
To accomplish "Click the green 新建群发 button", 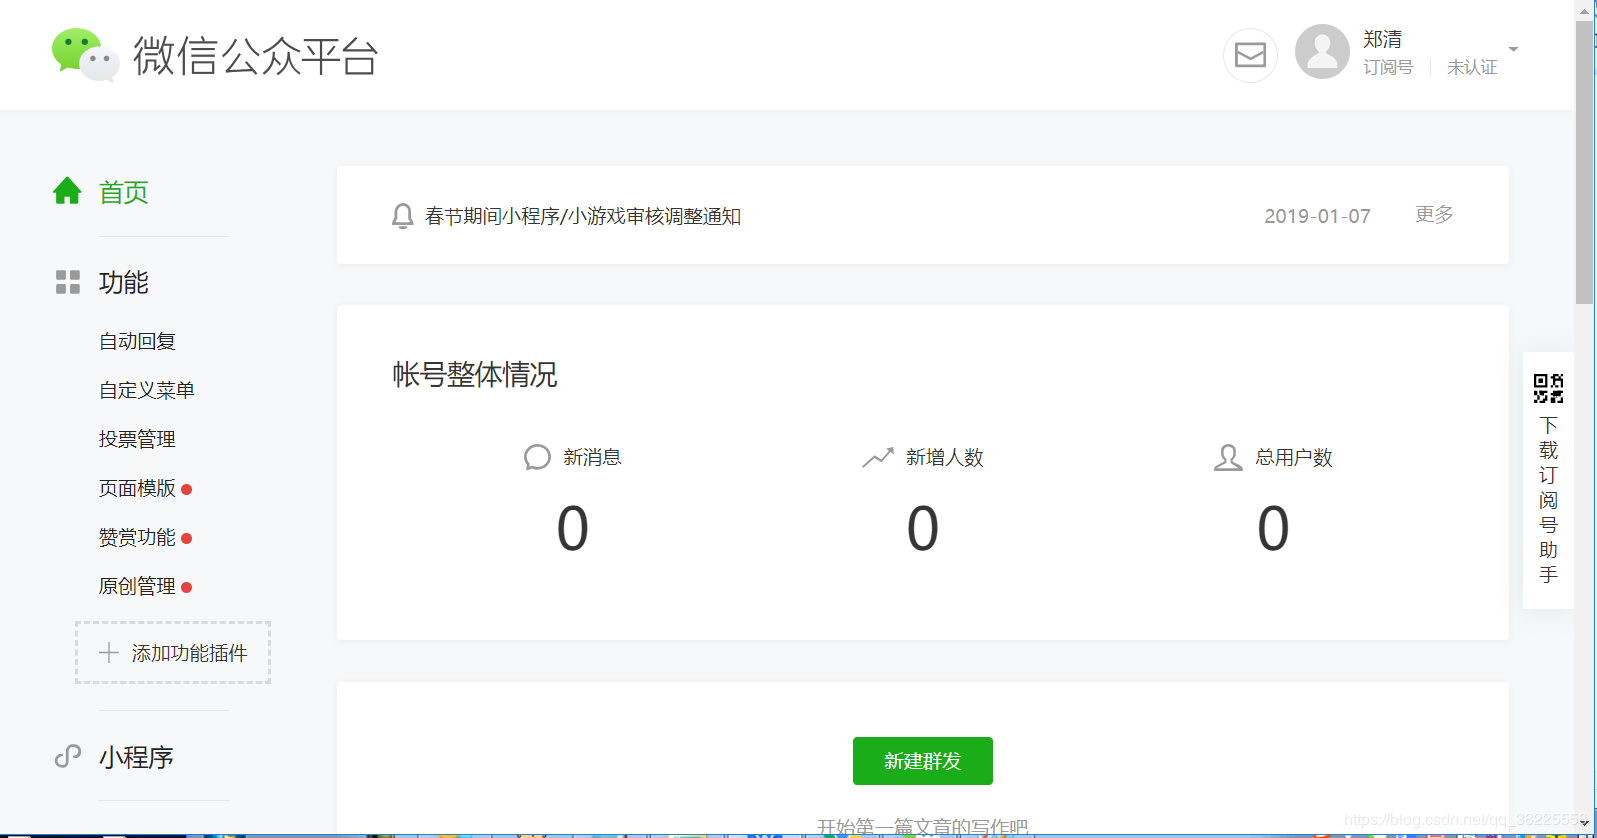I will coord(922,761).
